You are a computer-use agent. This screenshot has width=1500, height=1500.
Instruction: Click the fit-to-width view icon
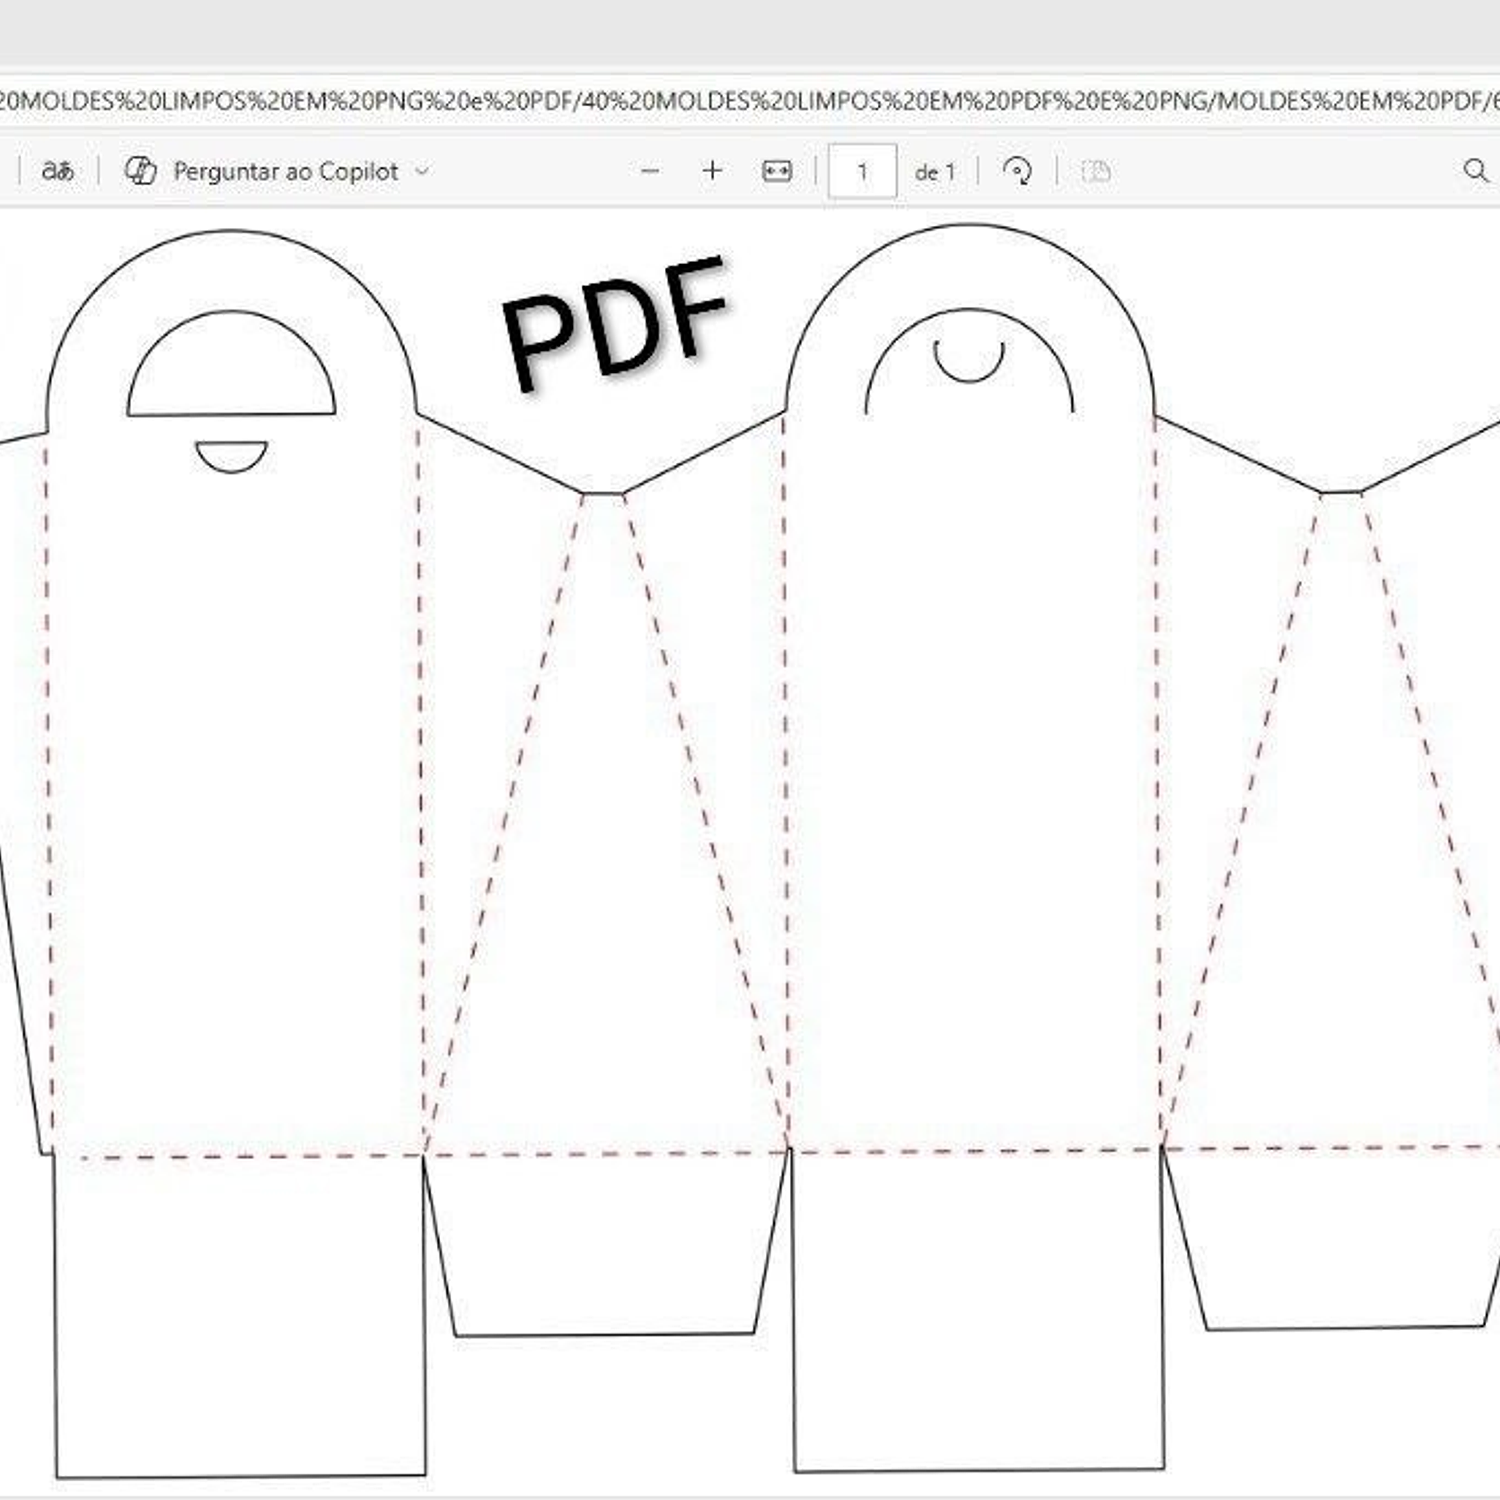pyautogui.click(x=775, y=170)
